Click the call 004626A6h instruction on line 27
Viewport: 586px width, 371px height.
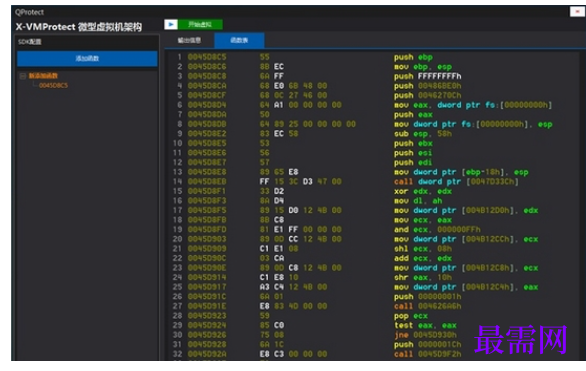[x=428, y=306]
